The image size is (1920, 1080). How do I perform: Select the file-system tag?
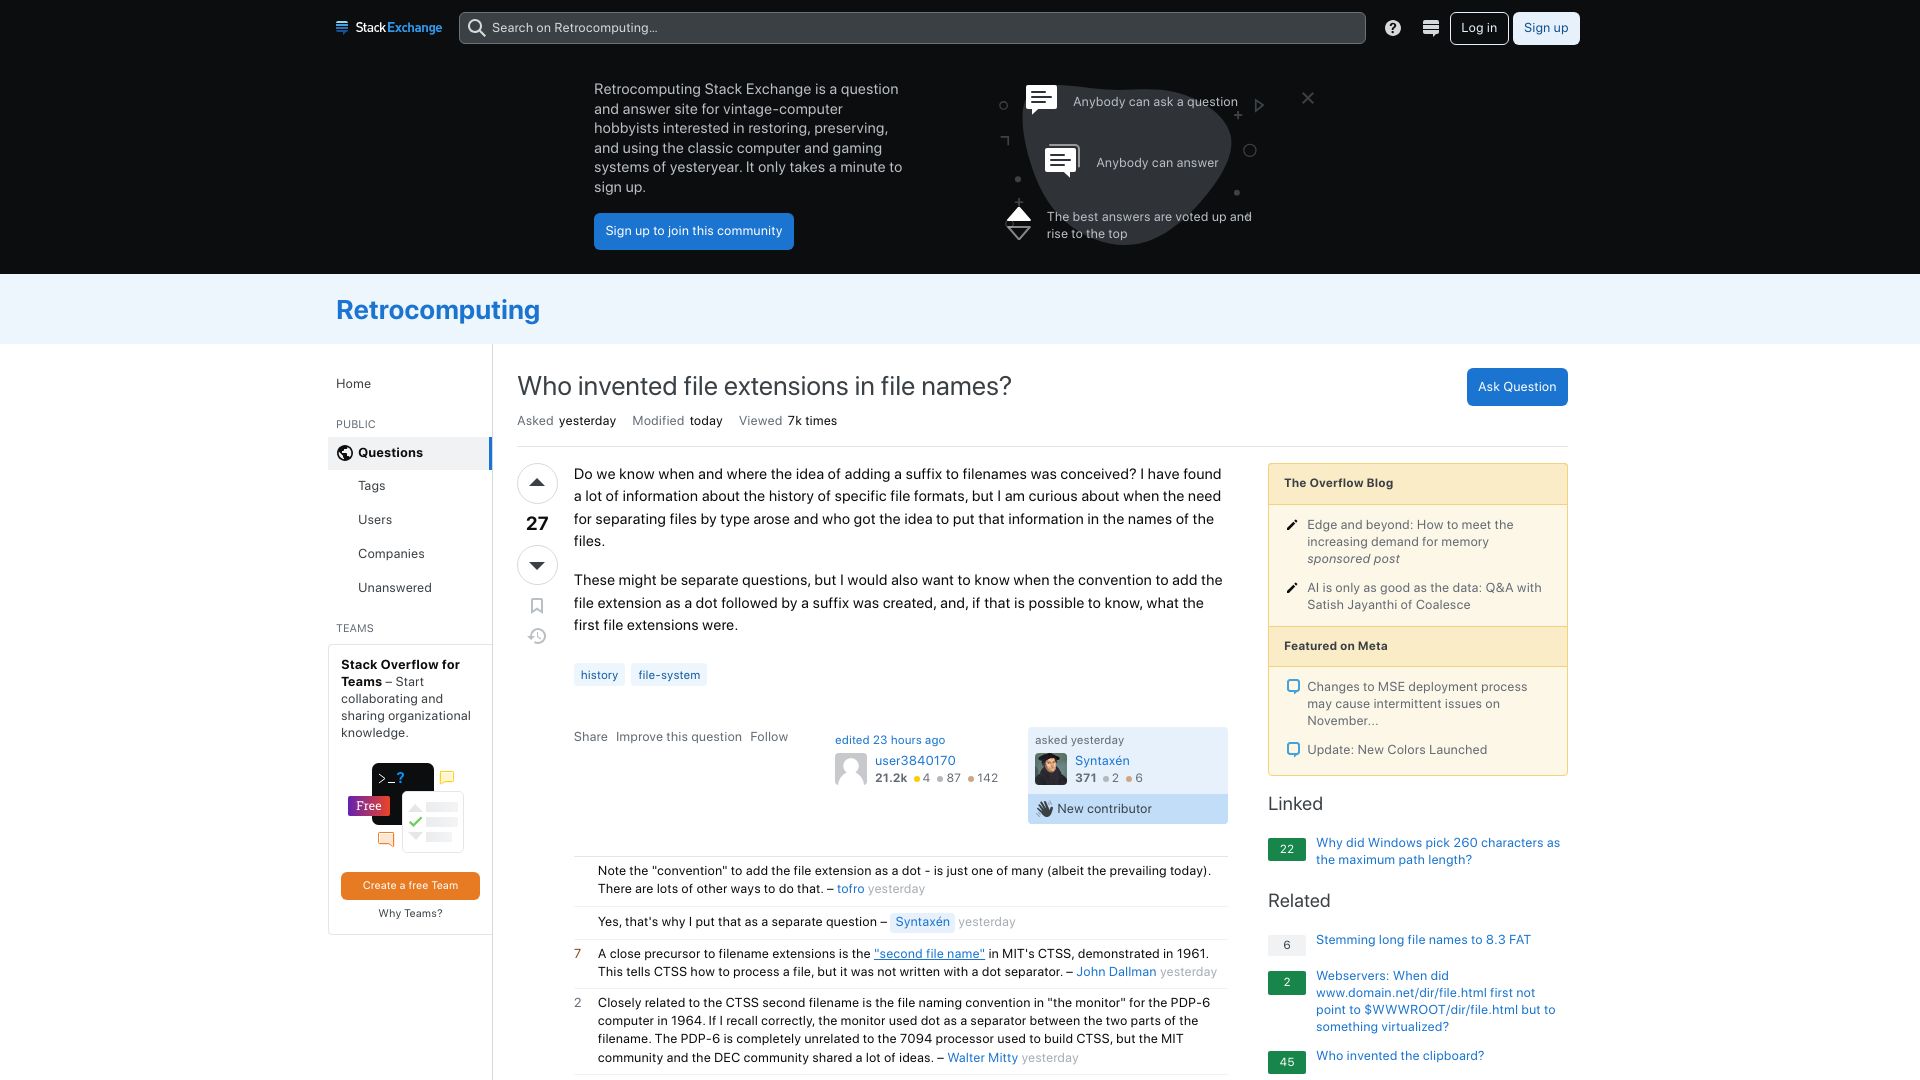pyautogui.click(x=669, y=675)
